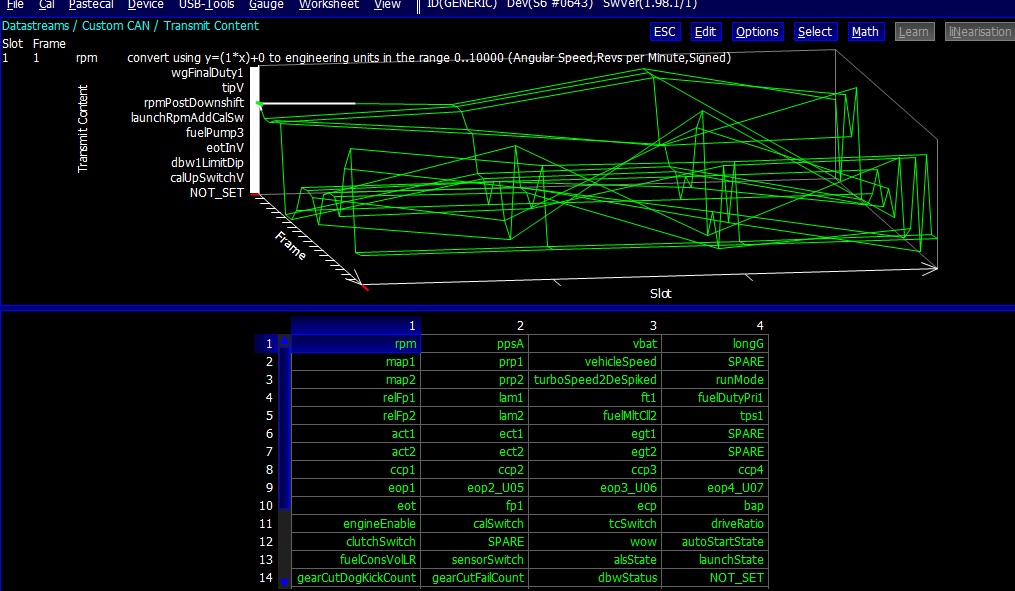Open the Math button menu

[x=865, y=32]
